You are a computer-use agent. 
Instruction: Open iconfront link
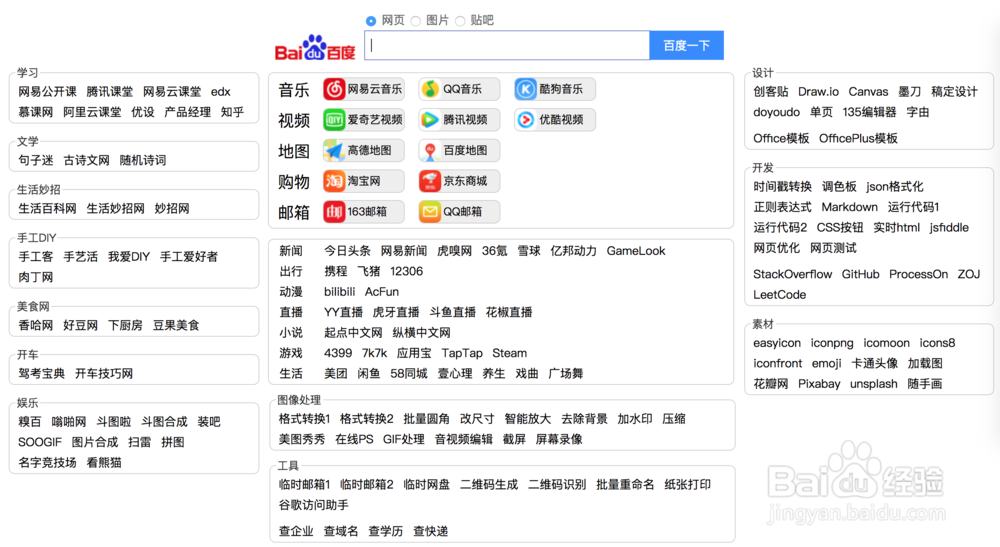[777, 363]
